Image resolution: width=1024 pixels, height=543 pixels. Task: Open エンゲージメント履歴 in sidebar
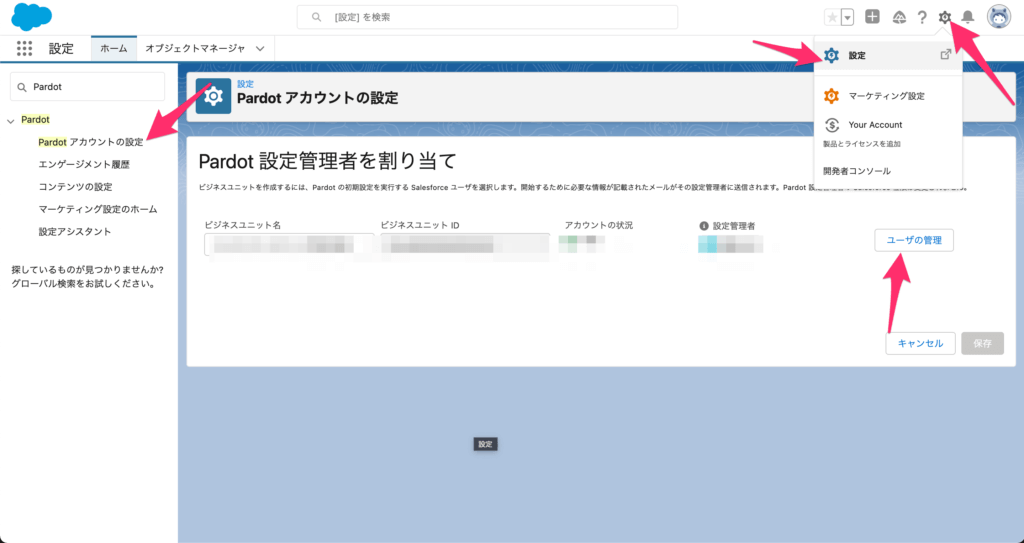[x=84, y=165]
